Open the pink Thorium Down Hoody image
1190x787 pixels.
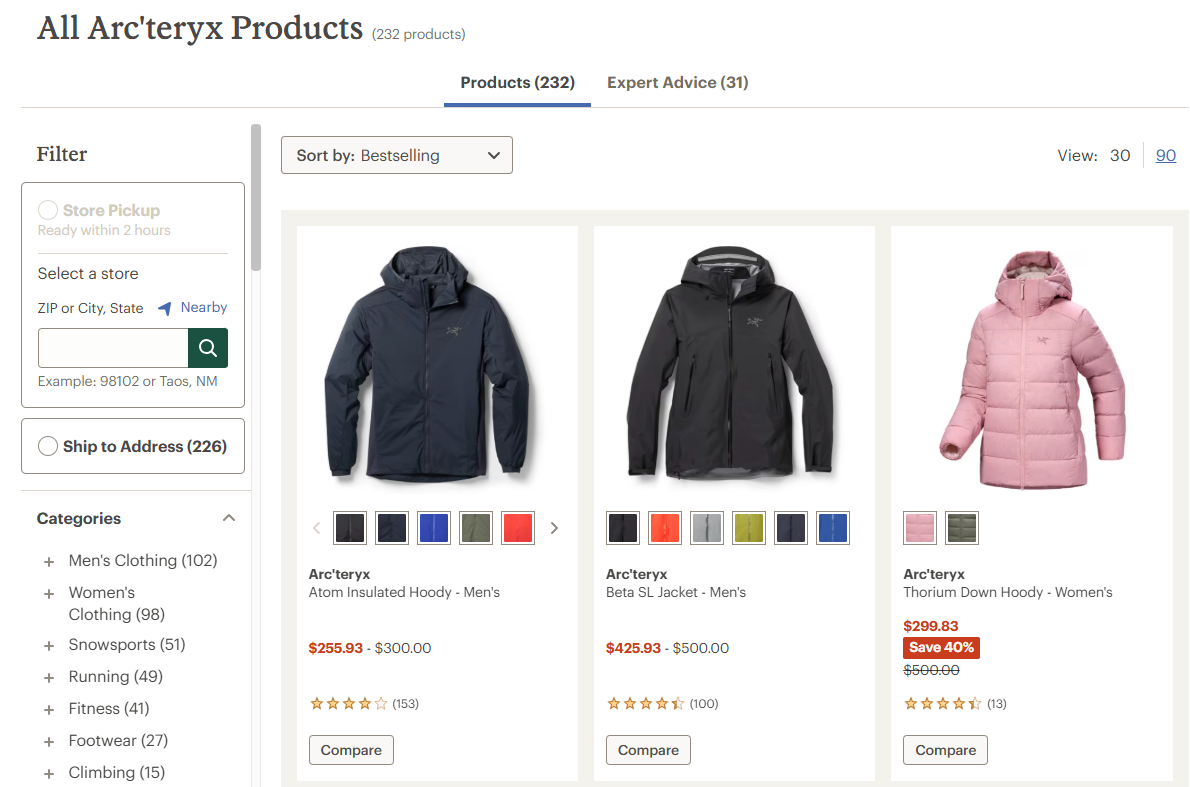(1031, 365)
